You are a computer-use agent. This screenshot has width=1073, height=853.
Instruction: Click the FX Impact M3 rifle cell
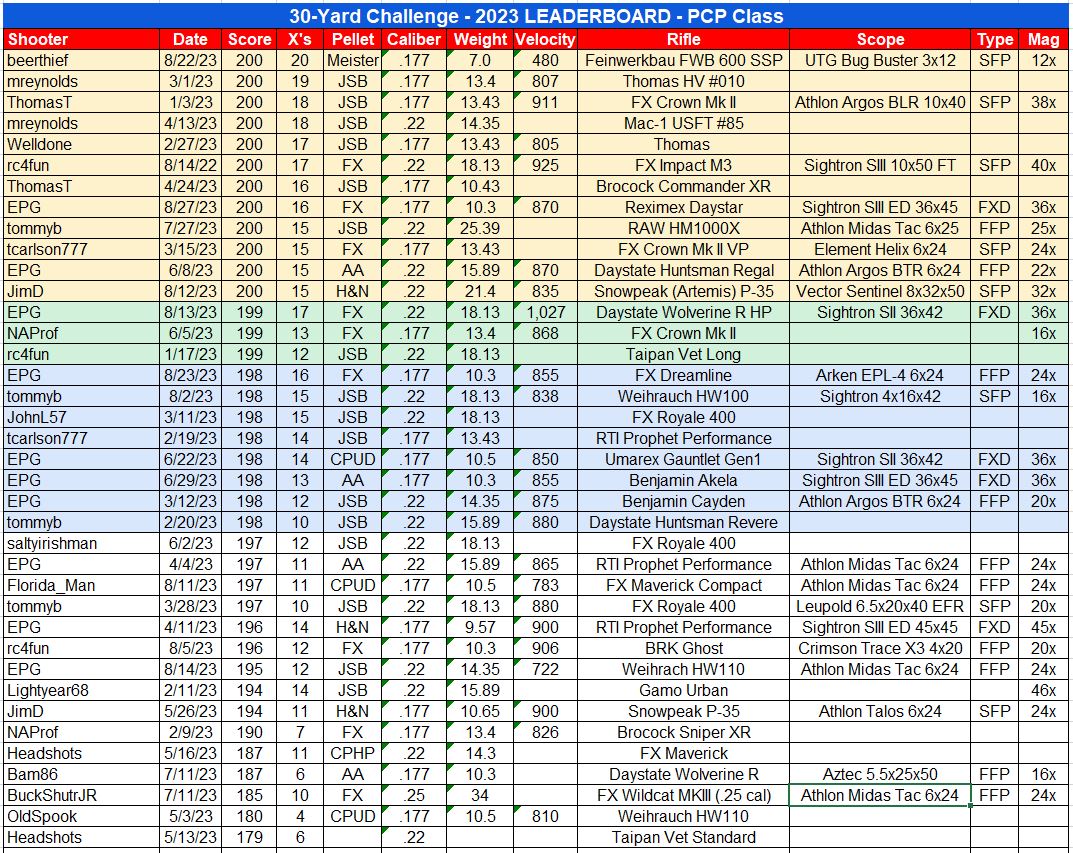point(683,166)
